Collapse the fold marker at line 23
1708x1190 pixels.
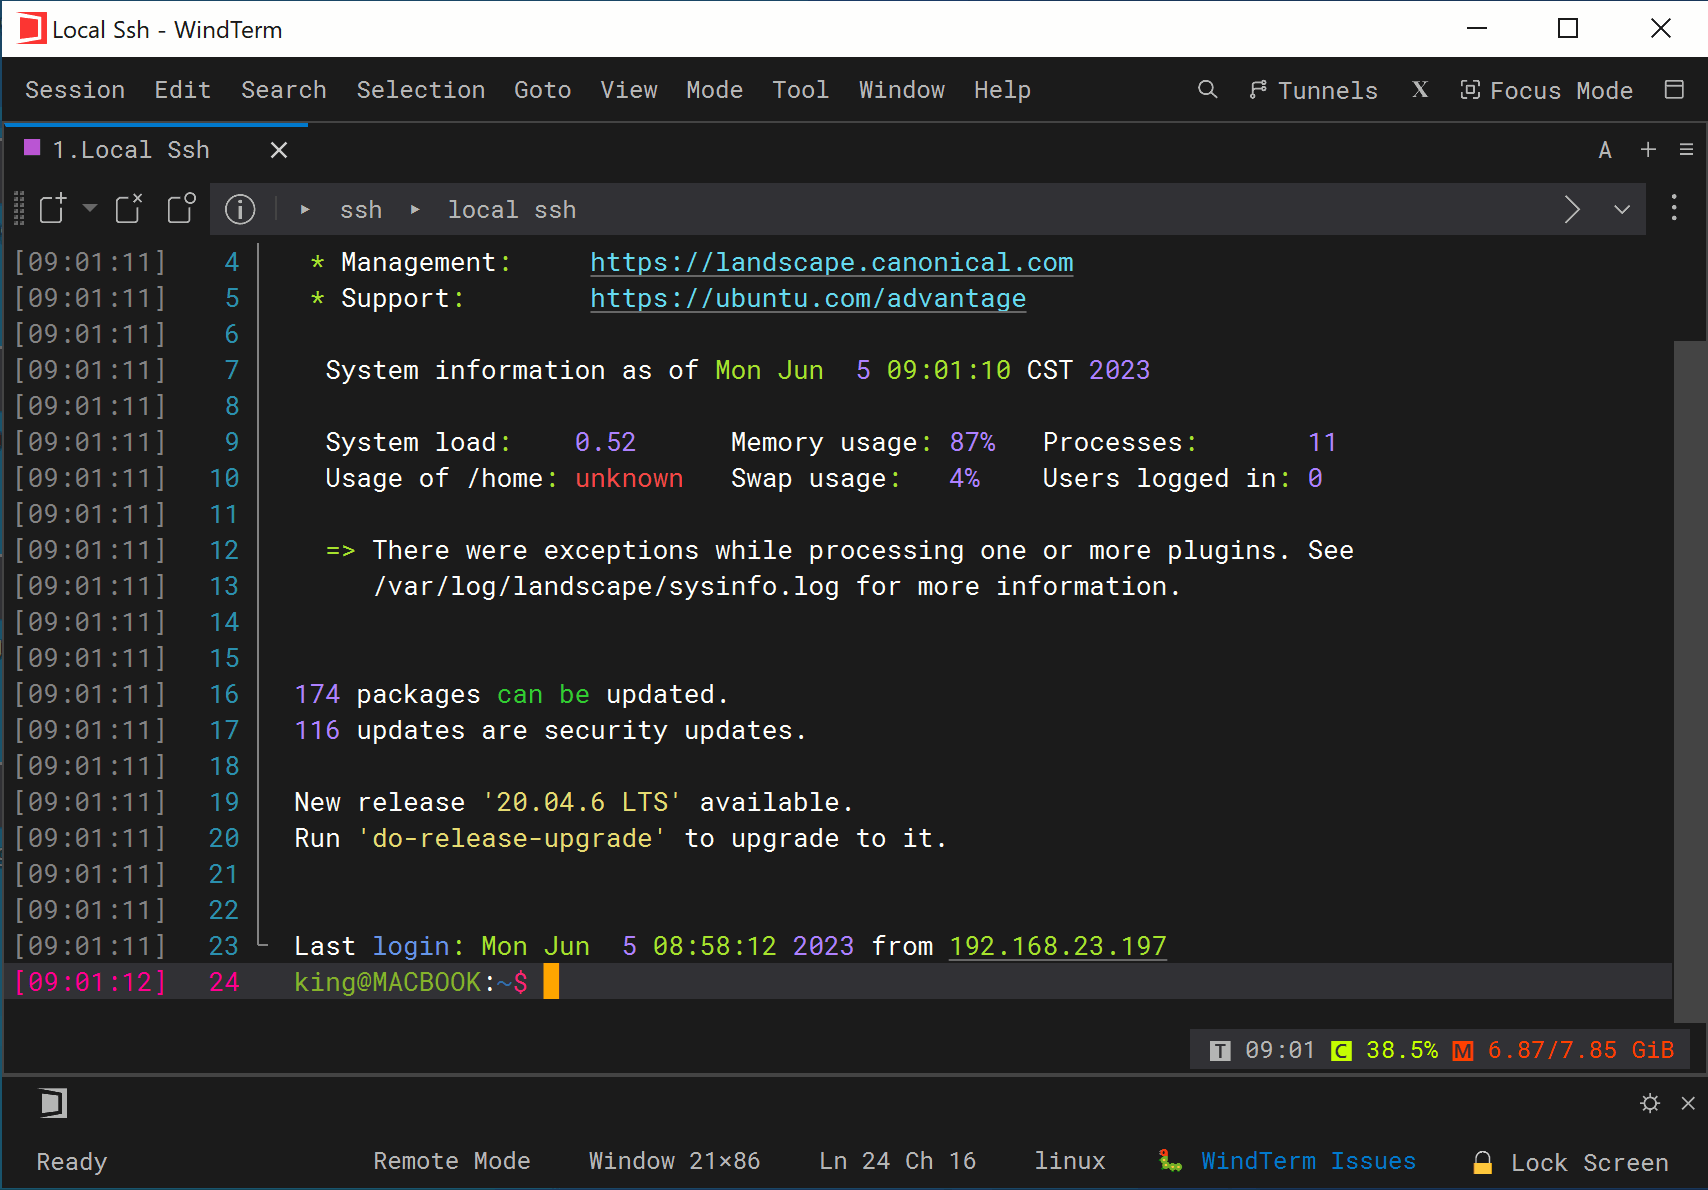tap(262, 943)
